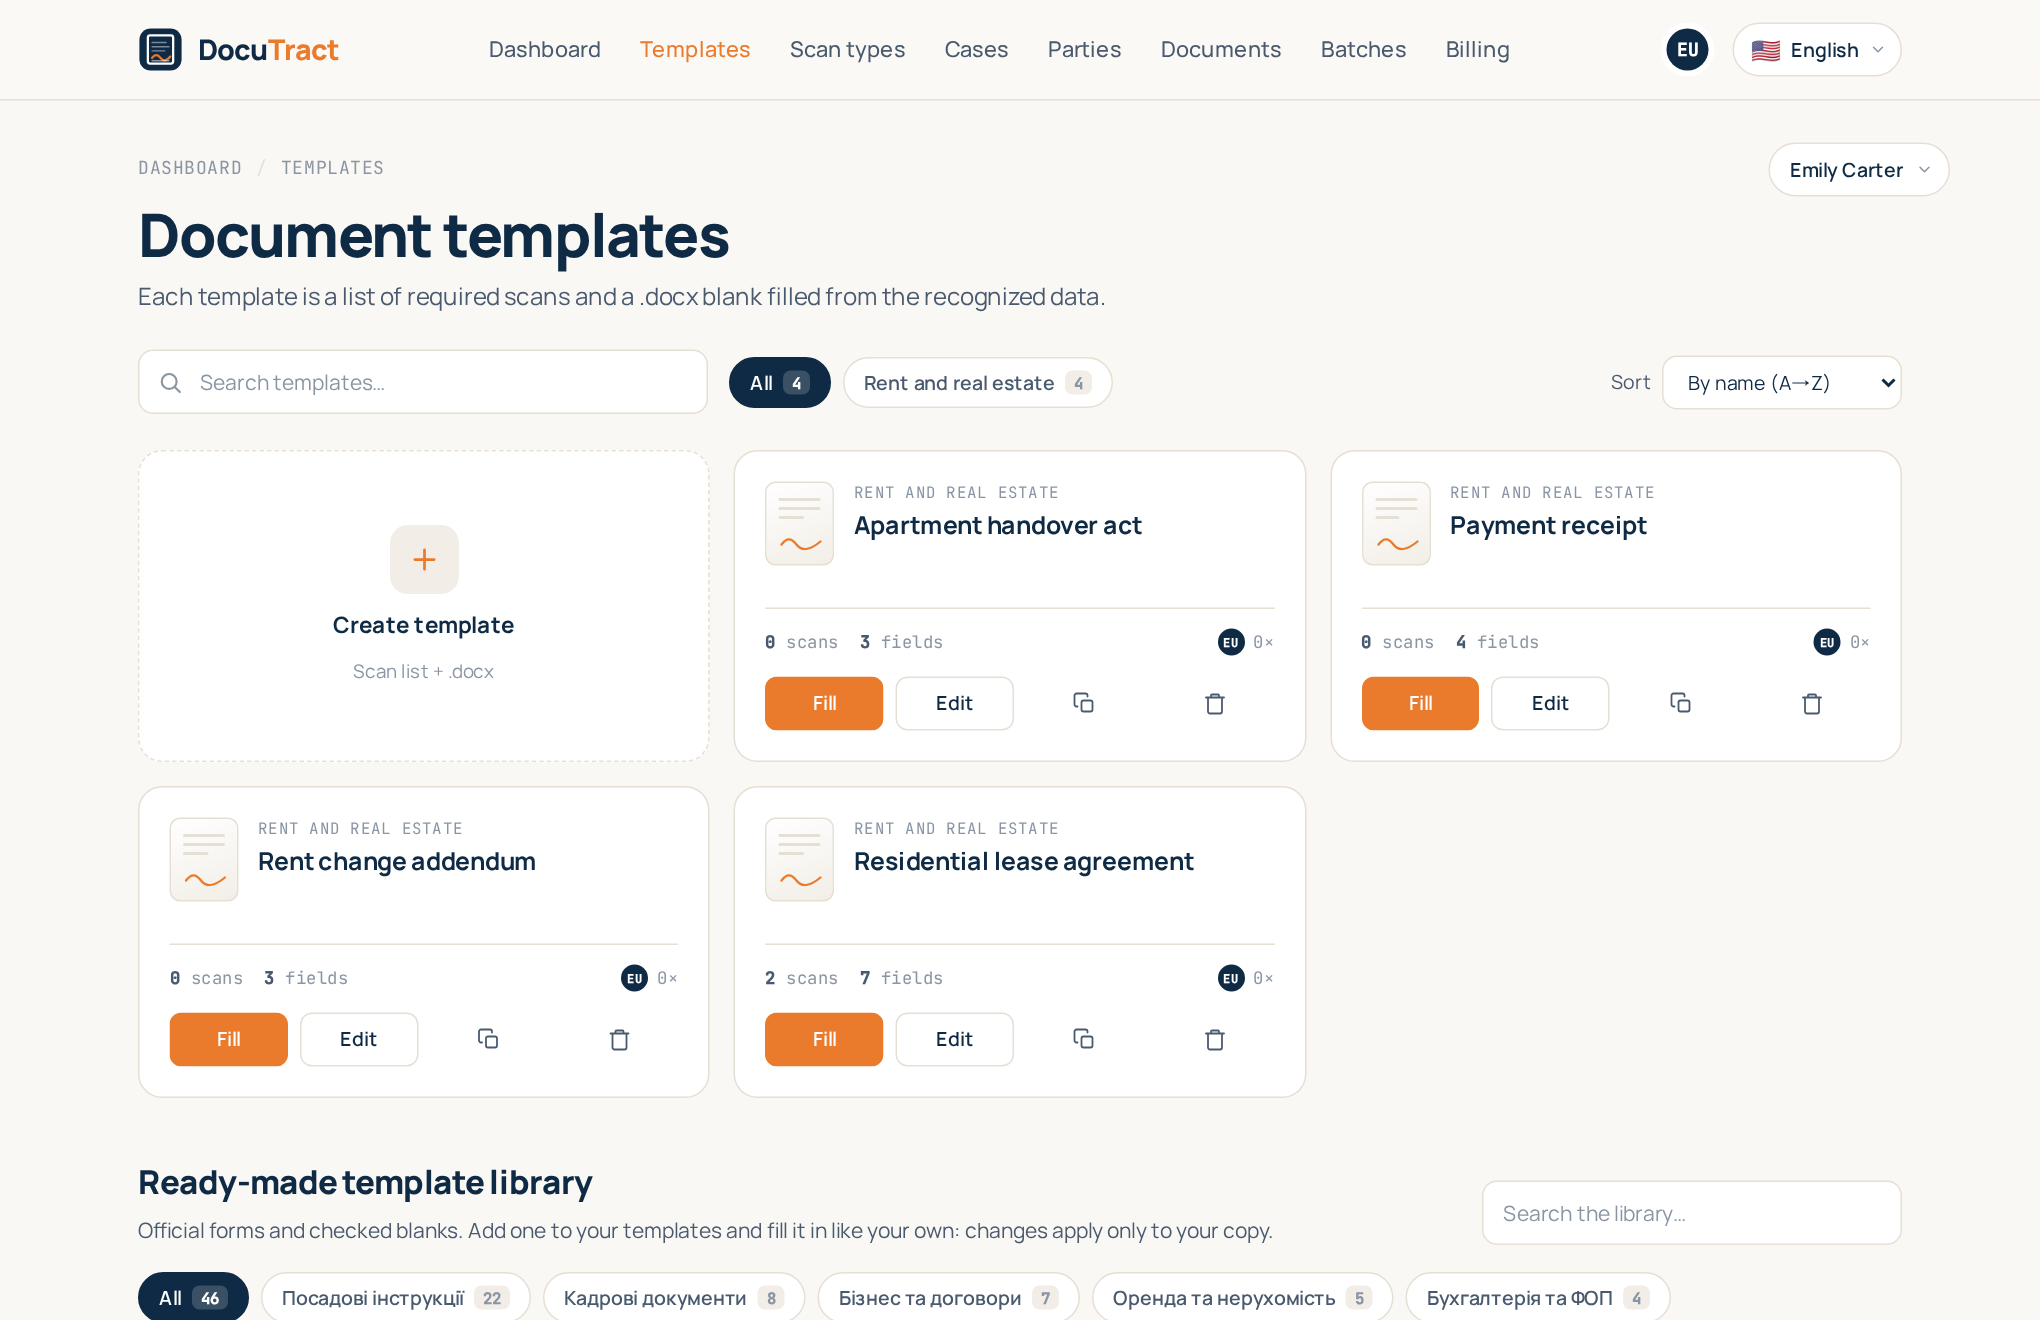Go to the Dashboard menu item
Image resolution: width=2040 pixels, height=1320 pixels.
point(545,50)
